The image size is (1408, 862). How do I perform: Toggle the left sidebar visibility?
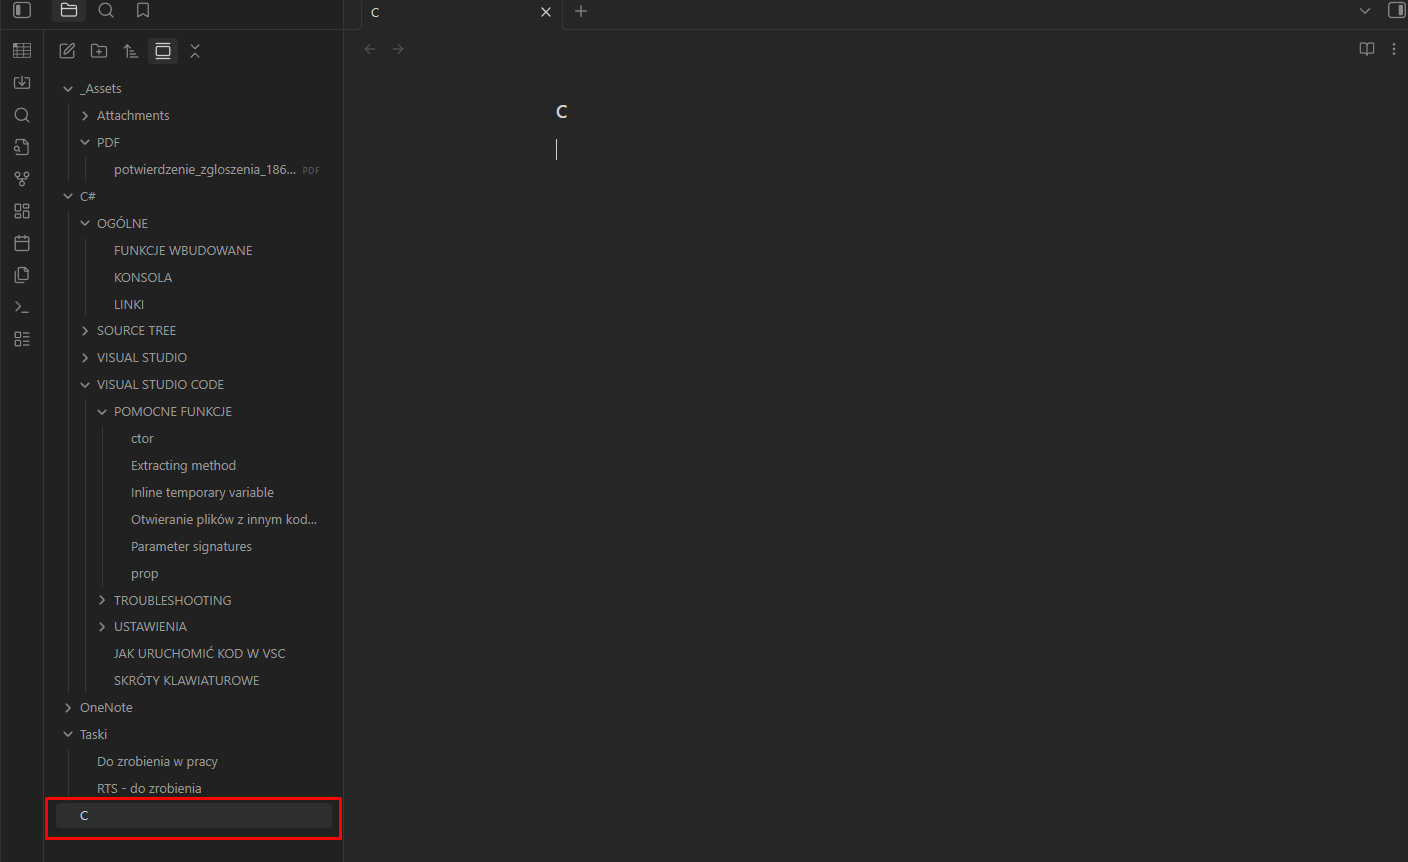(22, 11)
